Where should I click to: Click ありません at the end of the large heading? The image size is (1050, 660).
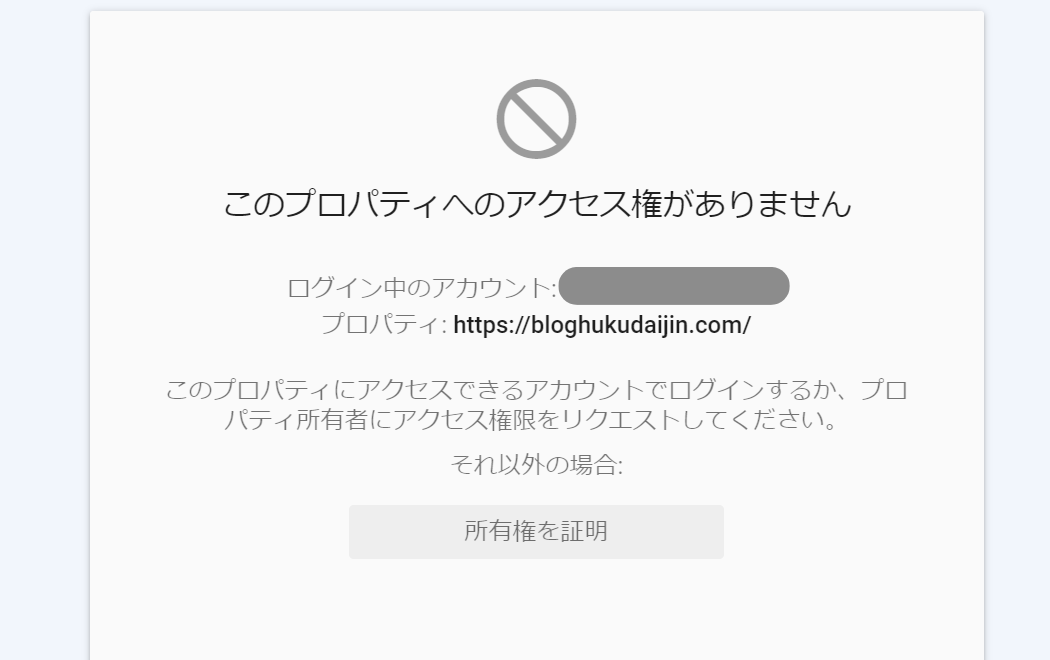772,203
